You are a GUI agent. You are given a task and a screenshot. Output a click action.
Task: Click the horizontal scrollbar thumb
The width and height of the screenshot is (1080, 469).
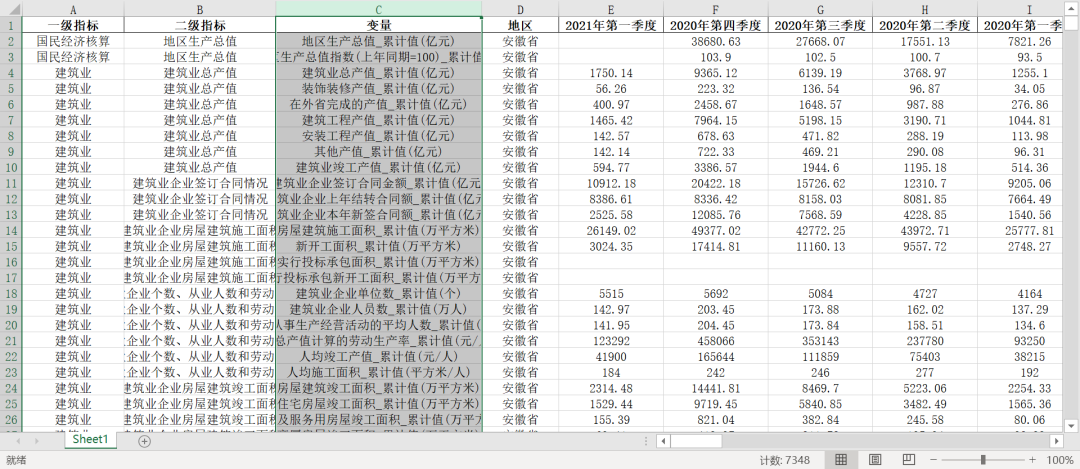(x=696, y=441)
